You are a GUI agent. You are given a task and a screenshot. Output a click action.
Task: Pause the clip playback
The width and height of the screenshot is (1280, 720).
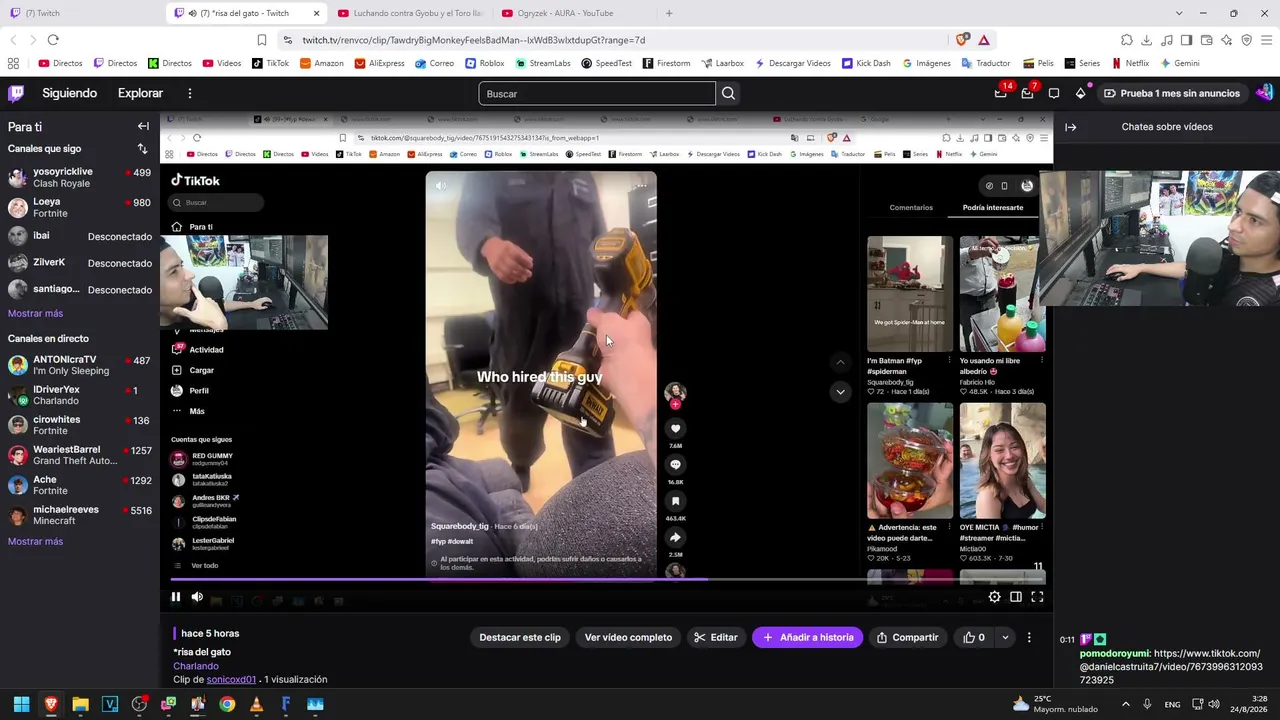click(x=175, y=597)
